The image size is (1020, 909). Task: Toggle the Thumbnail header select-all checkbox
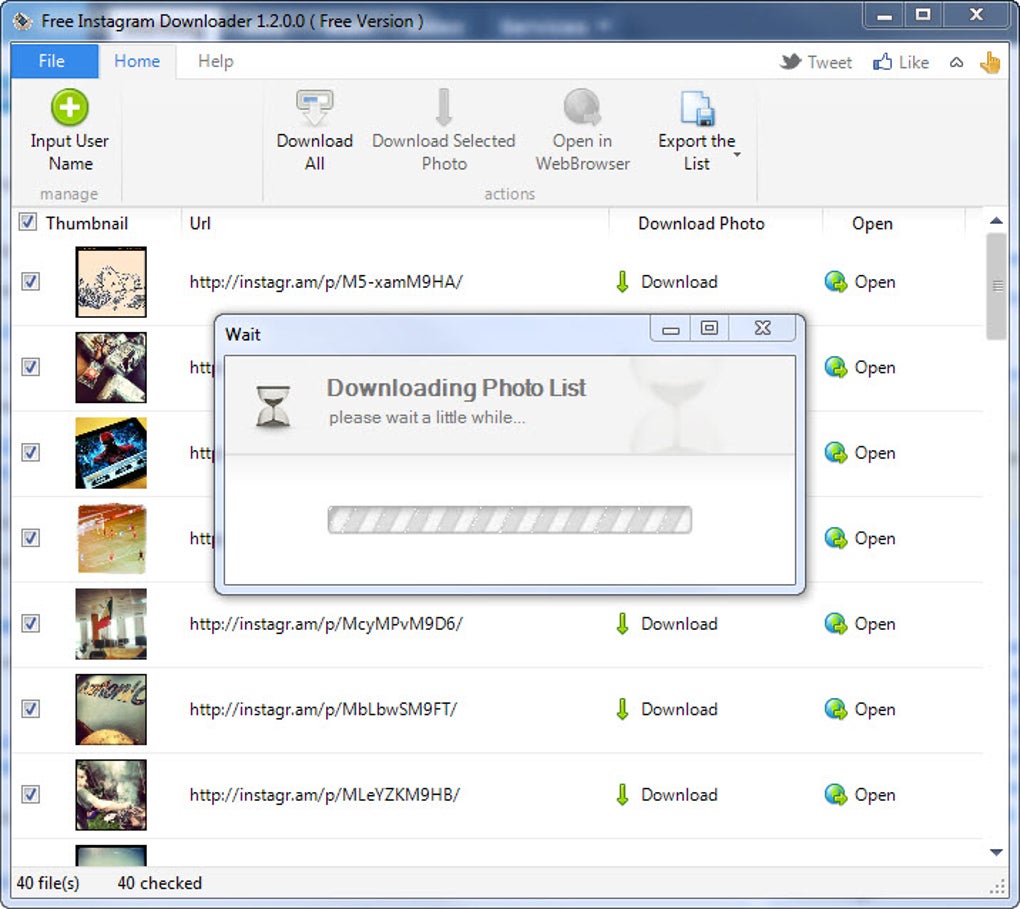click(27, 222)
